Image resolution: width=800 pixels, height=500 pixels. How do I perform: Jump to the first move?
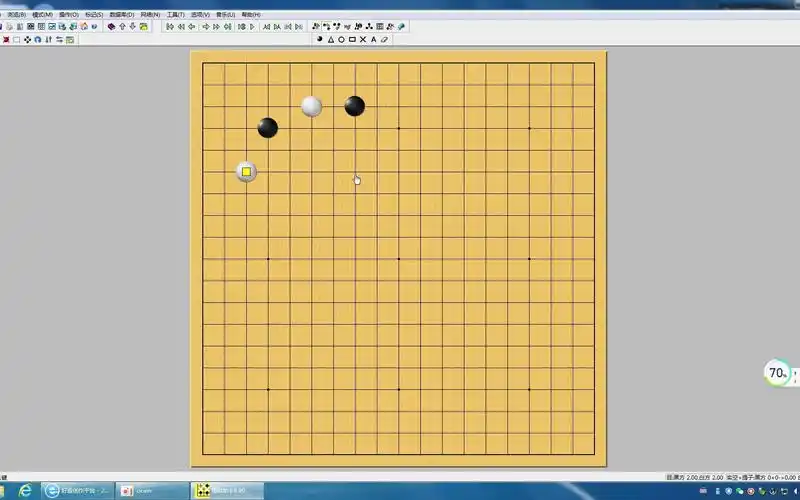coord(170,27)
